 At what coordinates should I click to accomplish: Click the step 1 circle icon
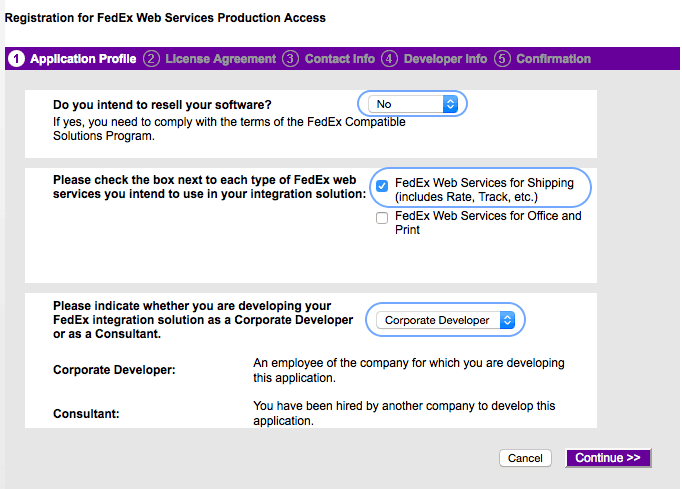pyautogui.click(x=17, y=59)
